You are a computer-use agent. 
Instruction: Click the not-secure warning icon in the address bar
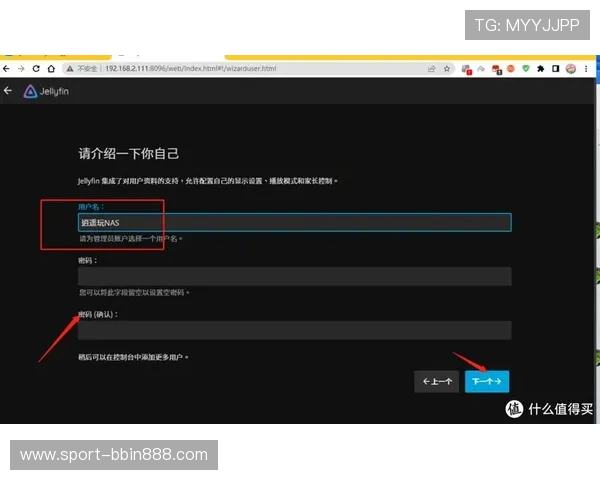point(70,69)
